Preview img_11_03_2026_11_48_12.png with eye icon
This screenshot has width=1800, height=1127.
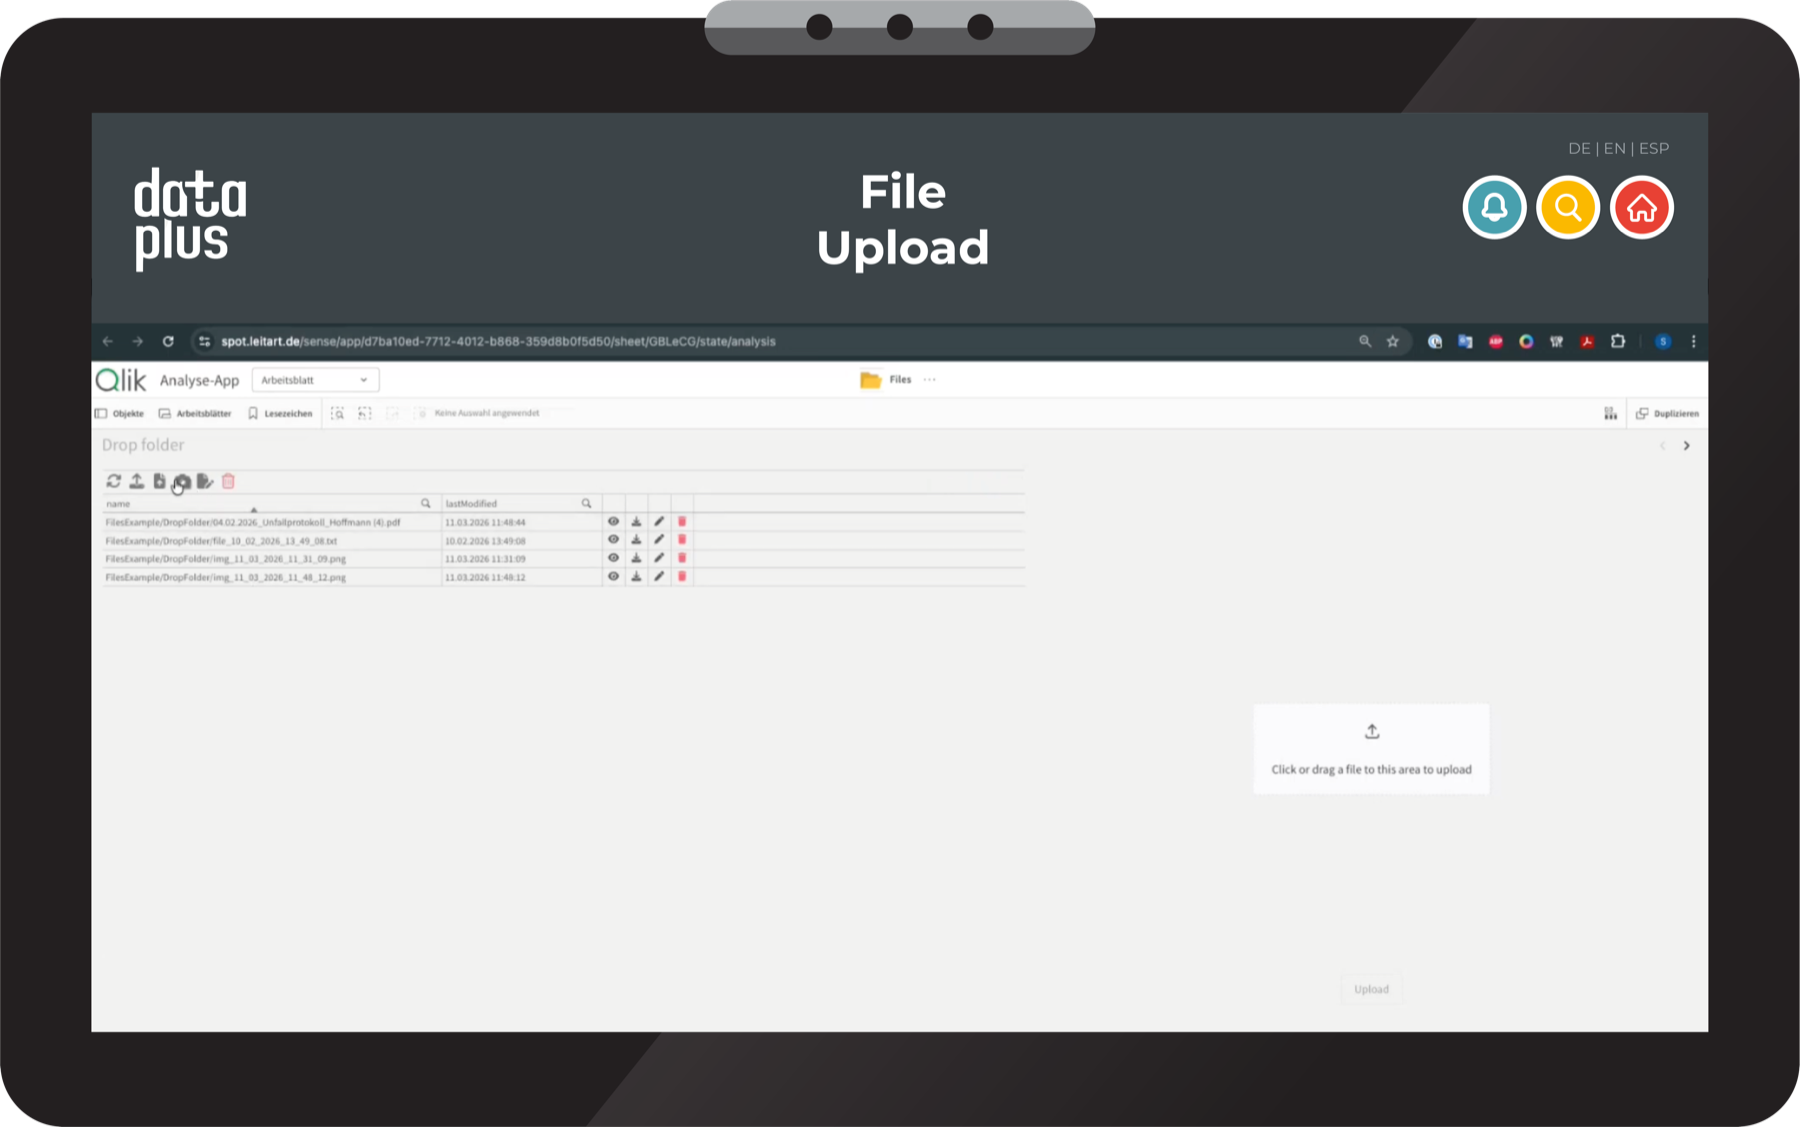coord(613,576)
